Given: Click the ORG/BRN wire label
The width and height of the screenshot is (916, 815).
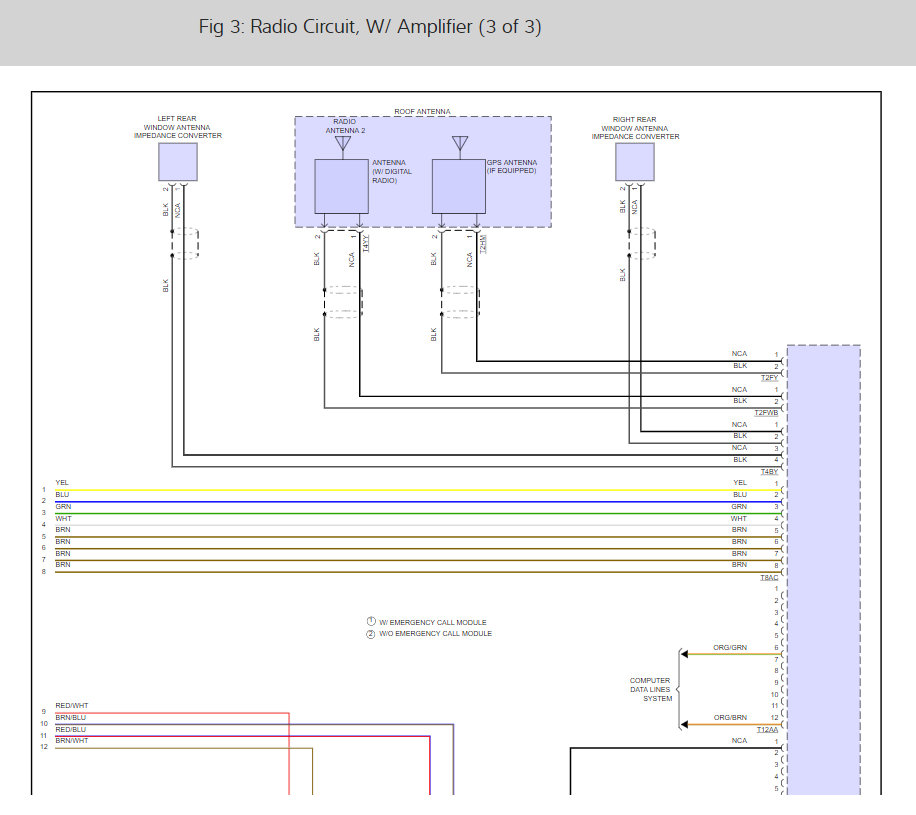Looking at the screenshot, I should (x=730, y=717).
